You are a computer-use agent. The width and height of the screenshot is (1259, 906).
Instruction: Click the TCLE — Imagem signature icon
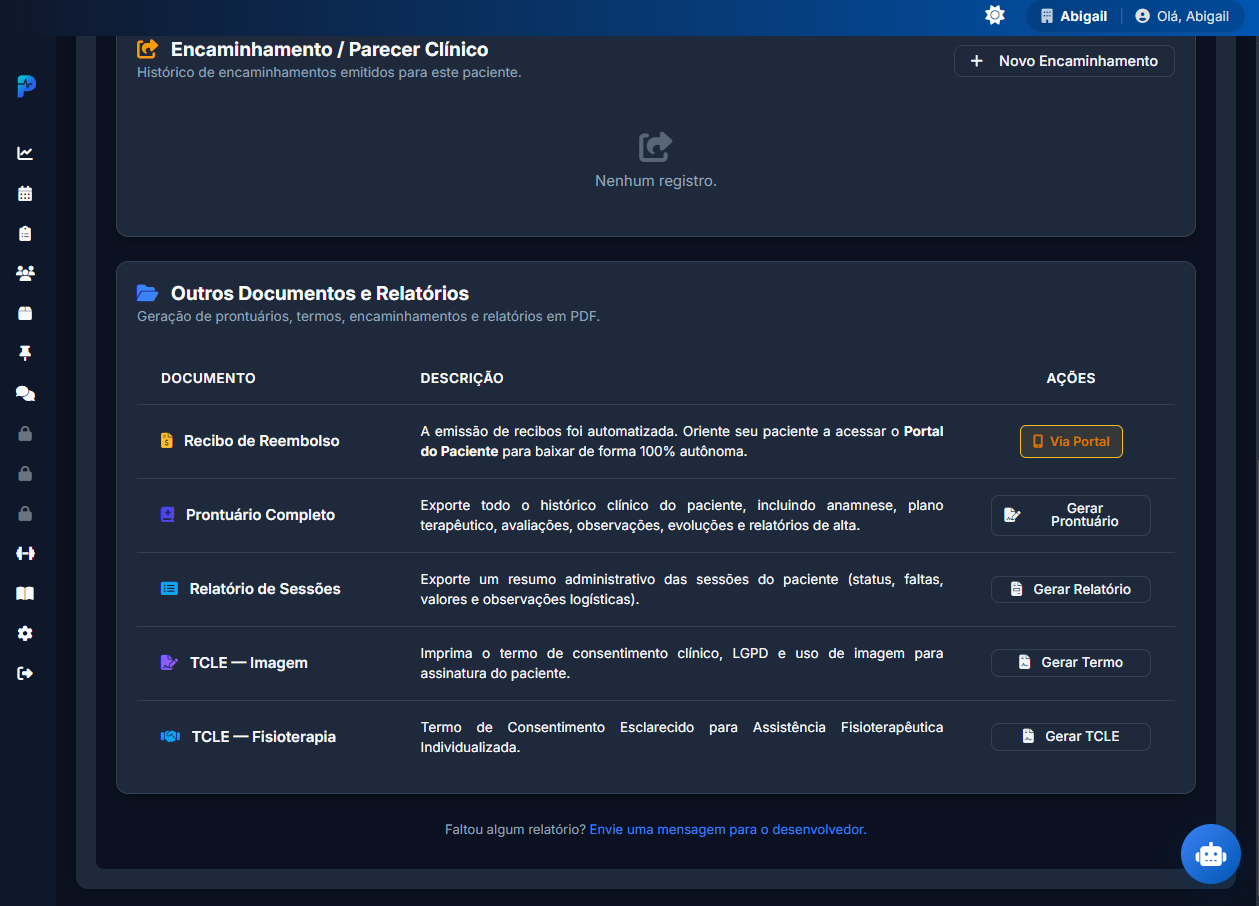(x=169, y=663)
